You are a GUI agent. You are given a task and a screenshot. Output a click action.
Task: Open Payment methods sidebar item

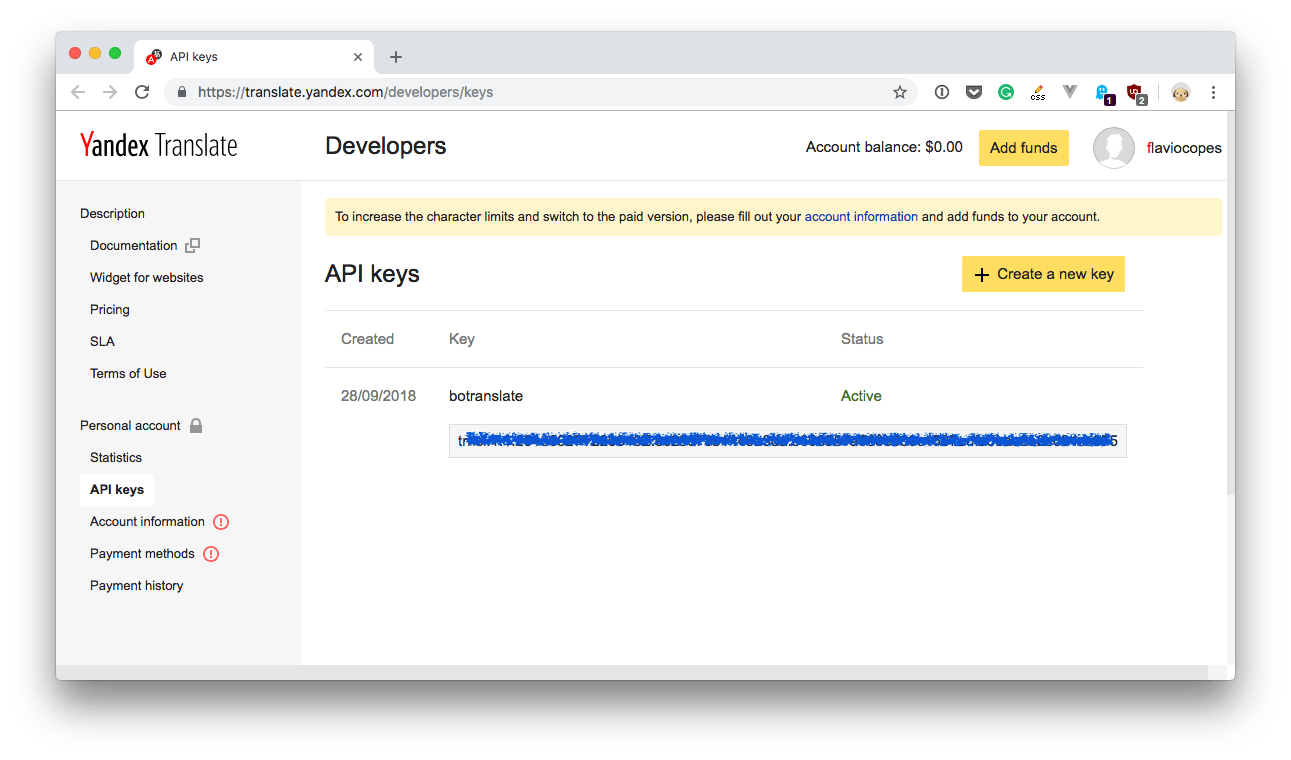point(142,553)
